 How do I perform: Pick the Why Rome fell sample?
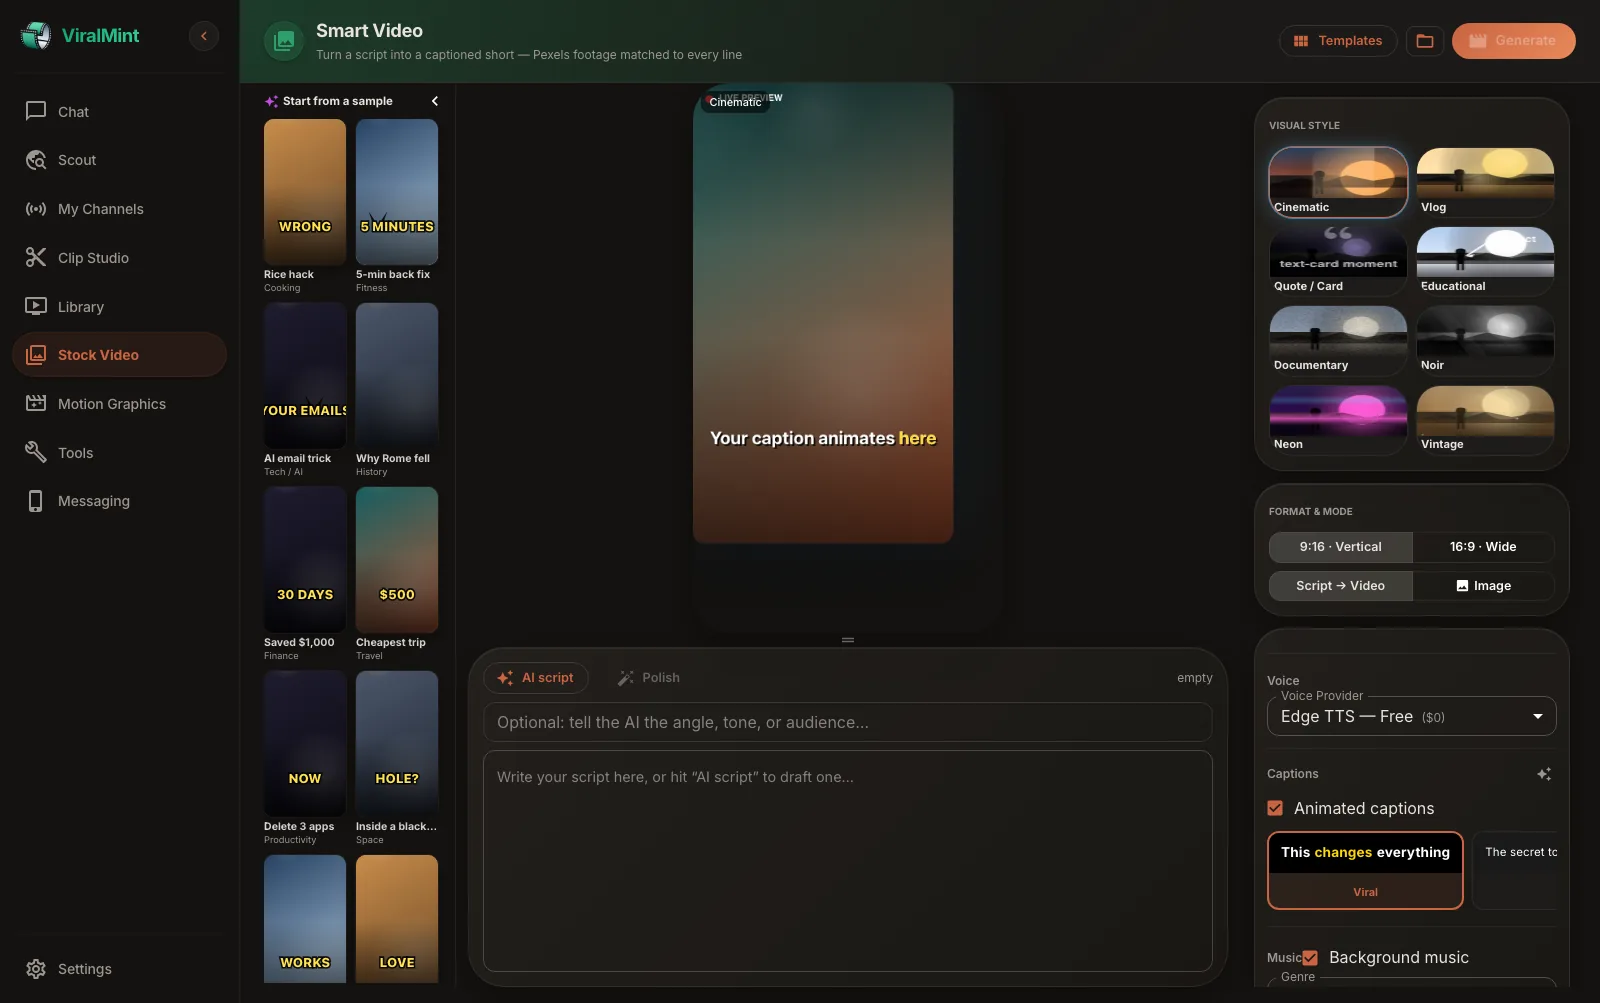click(397, 390)
